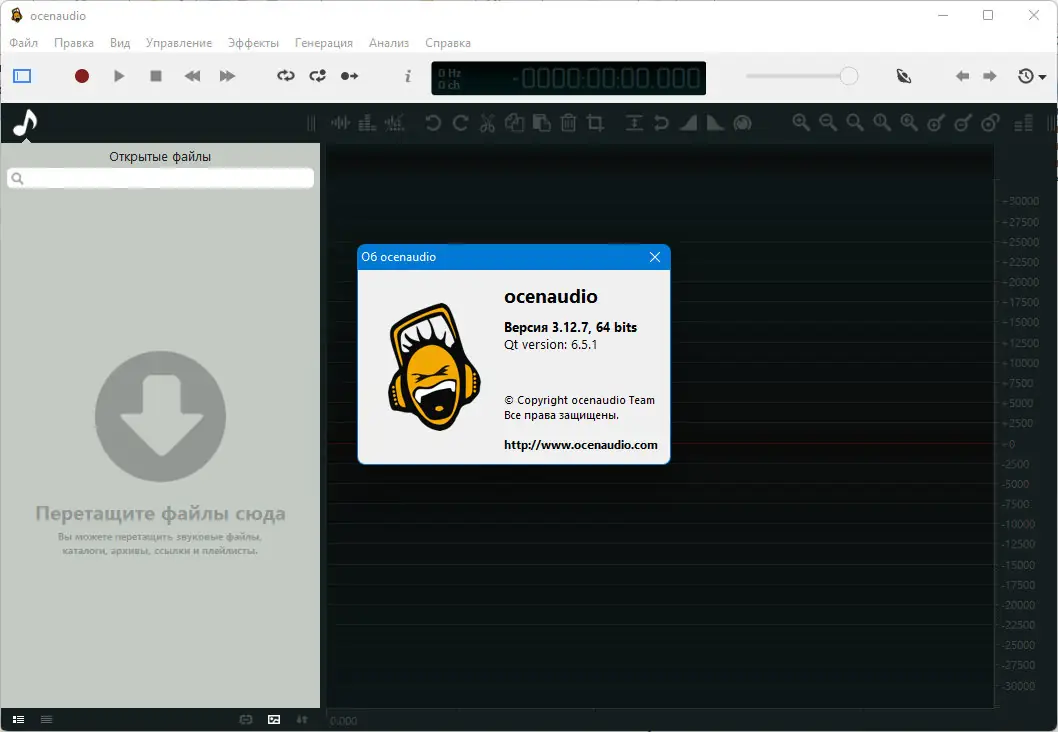Open the Вид menu
The height and width of the screenshot is (732, 1058).
click(x=120, y=43)
